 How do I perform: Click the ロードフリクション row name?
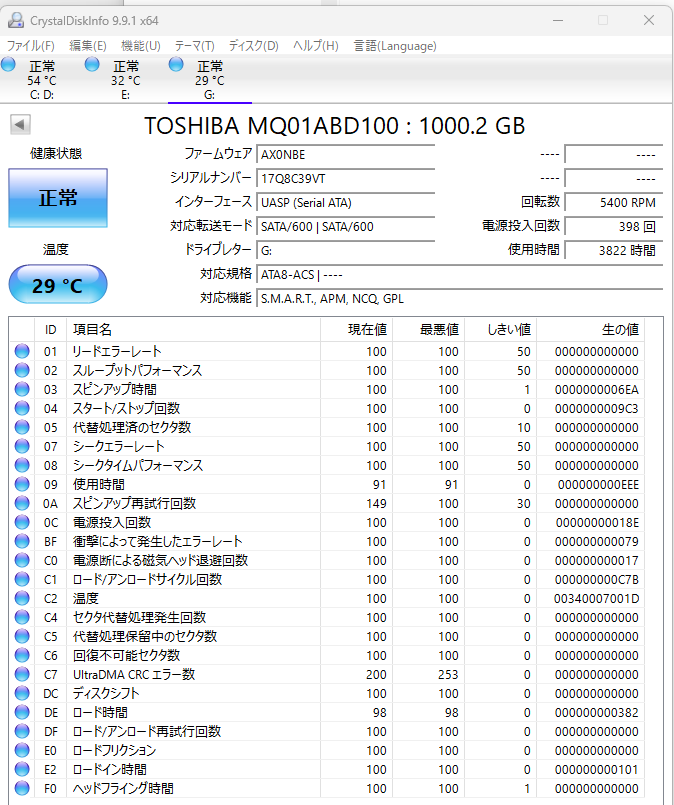click(114, 750)
